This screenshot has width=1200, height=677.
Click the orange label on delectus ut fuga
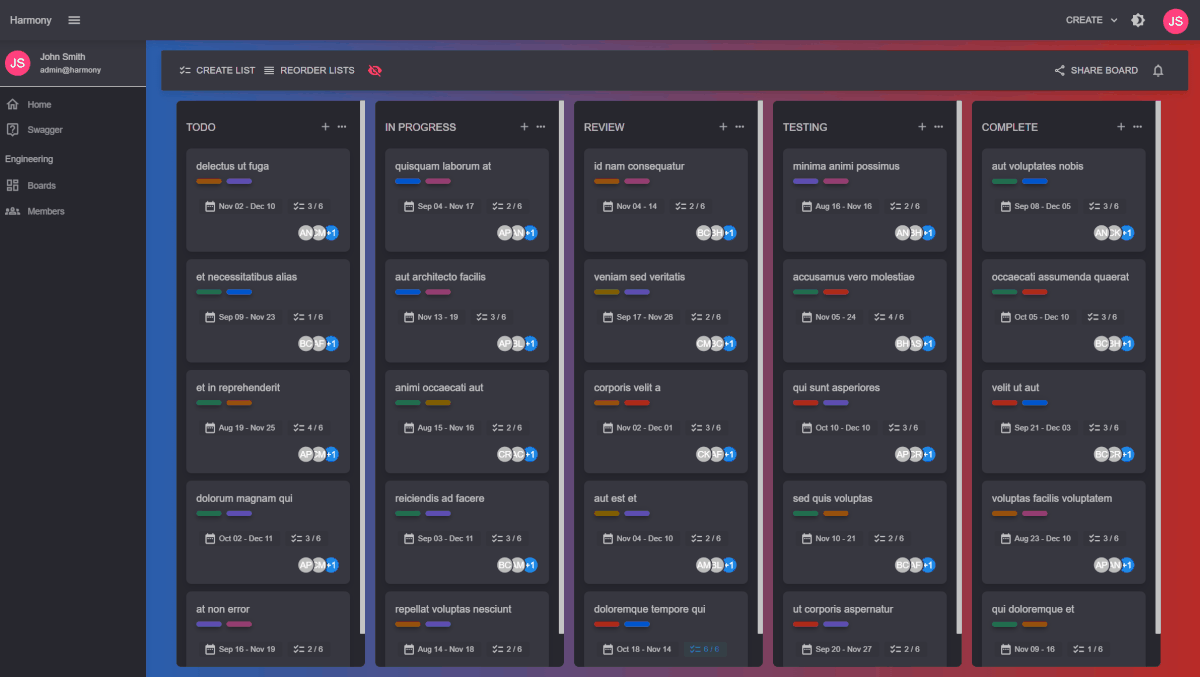click(209, 182)
